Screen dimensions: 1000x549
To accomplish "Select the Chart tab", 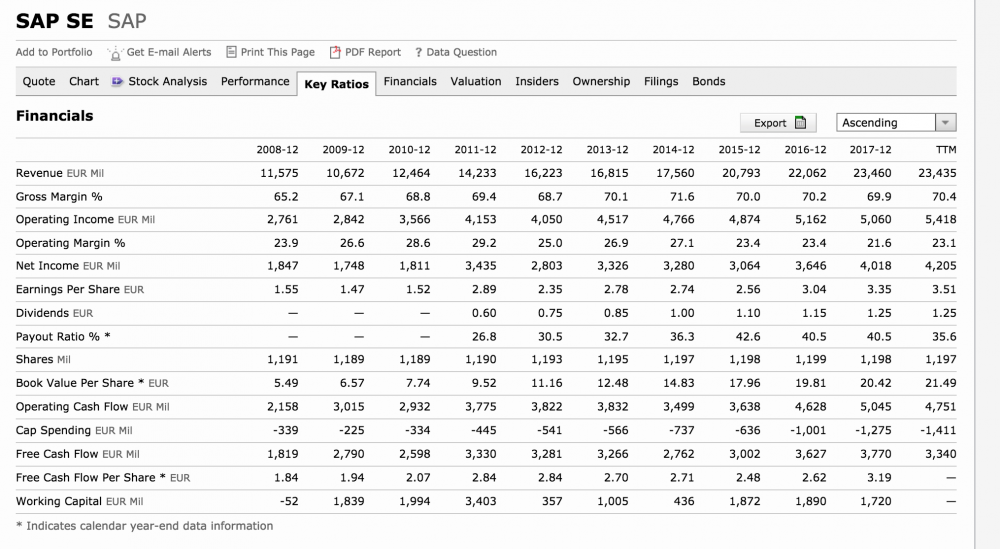I will coord(84,81).
